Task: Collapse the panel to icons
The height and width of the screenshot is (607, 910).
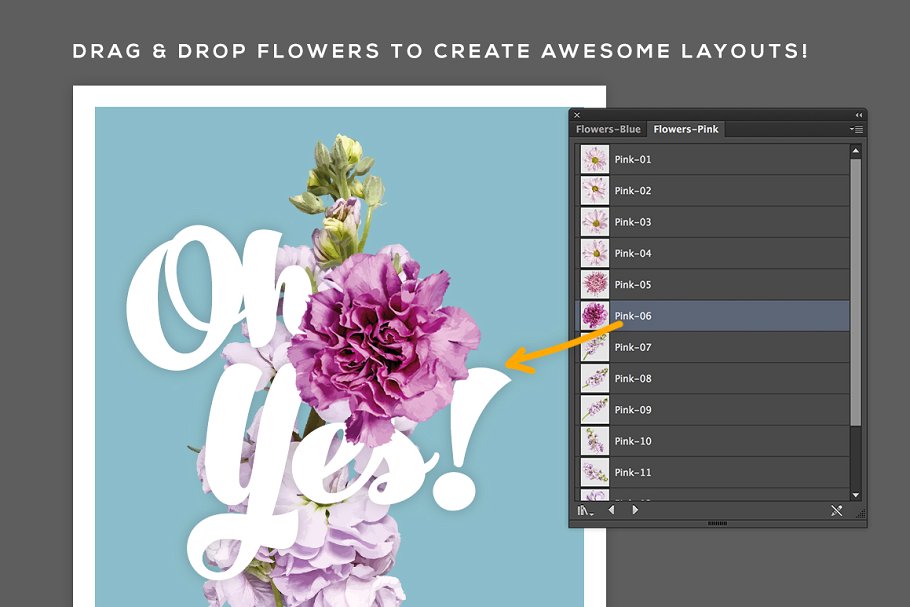Action: tap(859, 114)
